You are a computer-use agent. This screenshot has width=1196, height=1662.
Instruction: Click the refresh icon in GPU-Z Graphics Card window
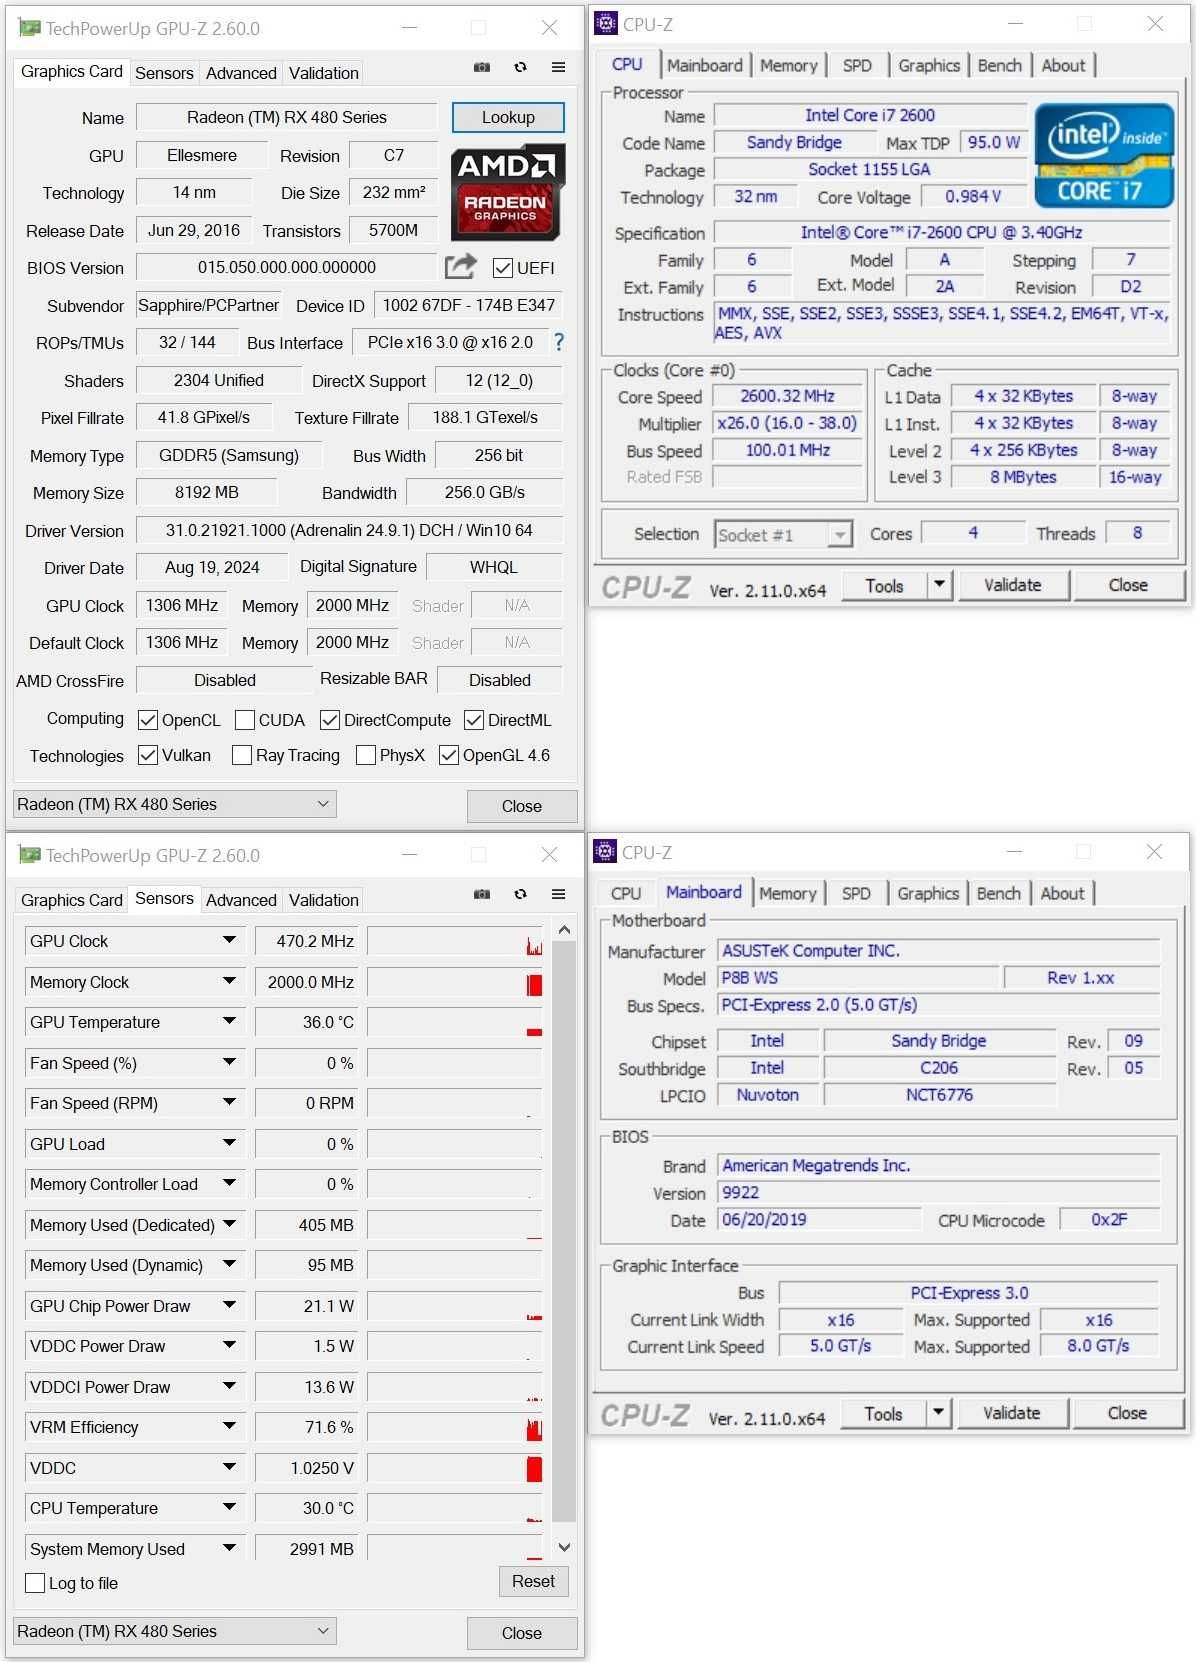click(x=520, y=67)
